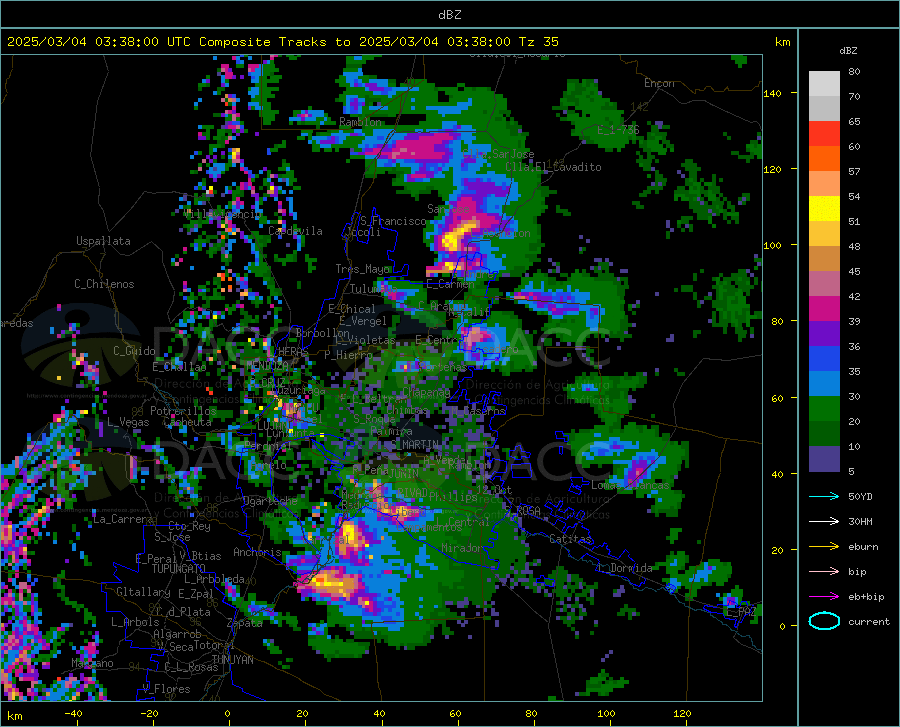This screenshot has height=727, width=900.
Task: Pick the dark purple 5–10 dBZ swatch
Action: [824, 459]
